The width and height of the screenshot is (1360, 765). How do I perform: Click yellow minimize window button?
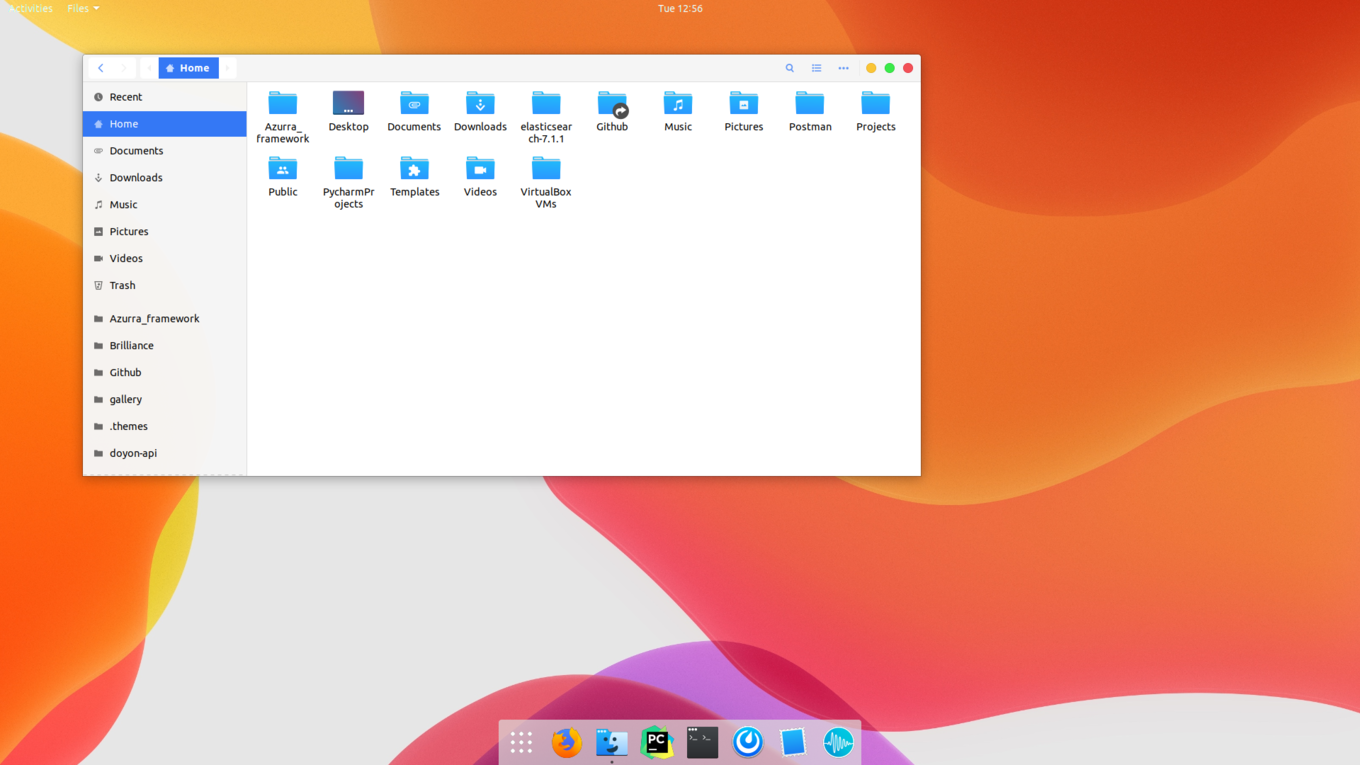pos(871,68)
